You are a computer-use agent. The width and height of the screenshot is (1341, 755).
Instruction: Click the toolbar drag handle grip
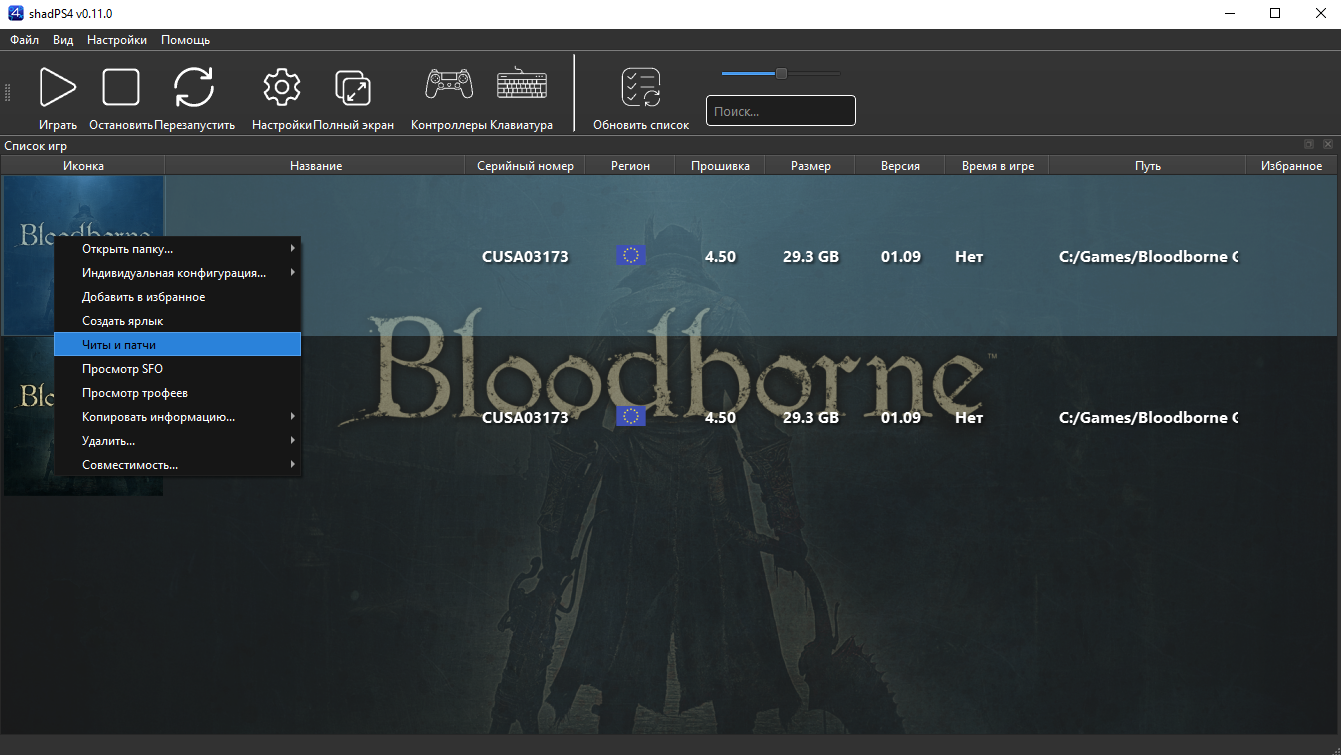click(x=8, y=93)
